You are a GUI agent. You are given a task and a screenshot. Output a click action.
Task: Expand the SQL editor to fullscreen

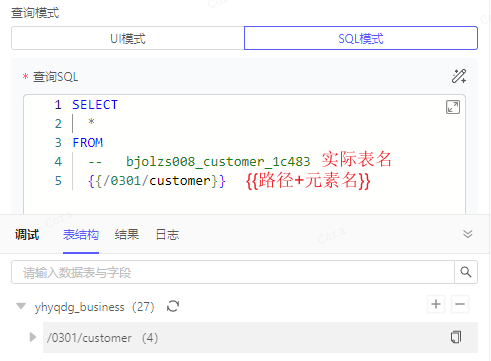453,107
